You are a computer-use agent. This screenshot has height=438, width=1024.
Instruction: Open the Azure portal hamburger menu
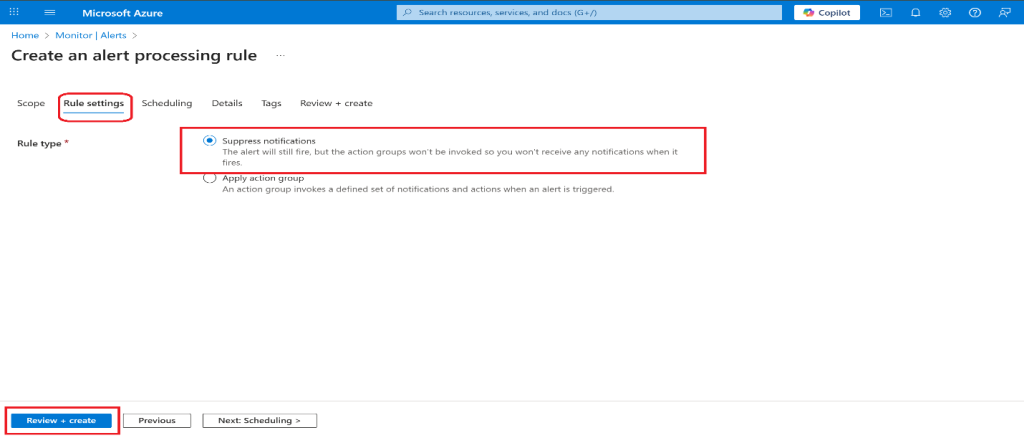pyautogui.click(x=50, y=12)
